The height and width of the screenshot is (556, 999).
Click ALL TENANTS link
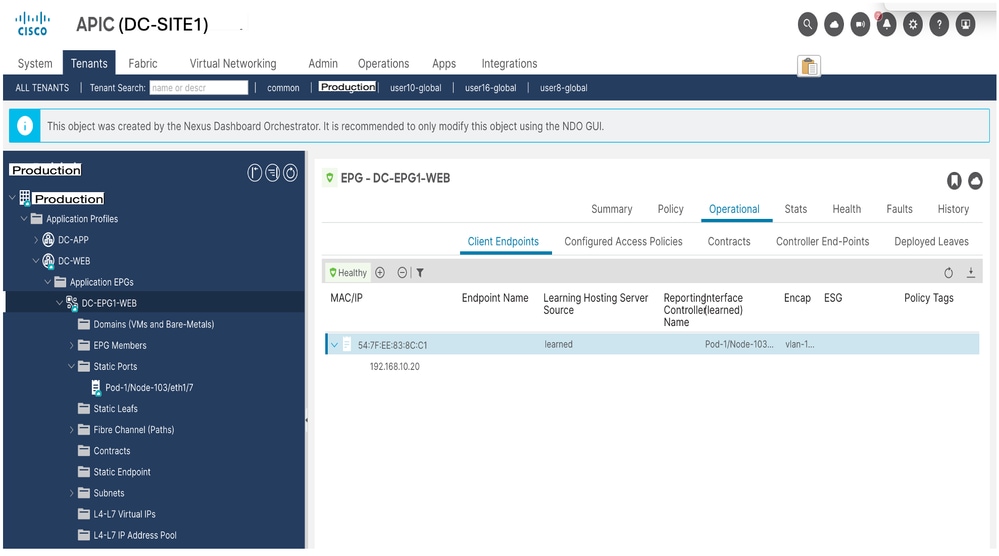pos(42,88)
